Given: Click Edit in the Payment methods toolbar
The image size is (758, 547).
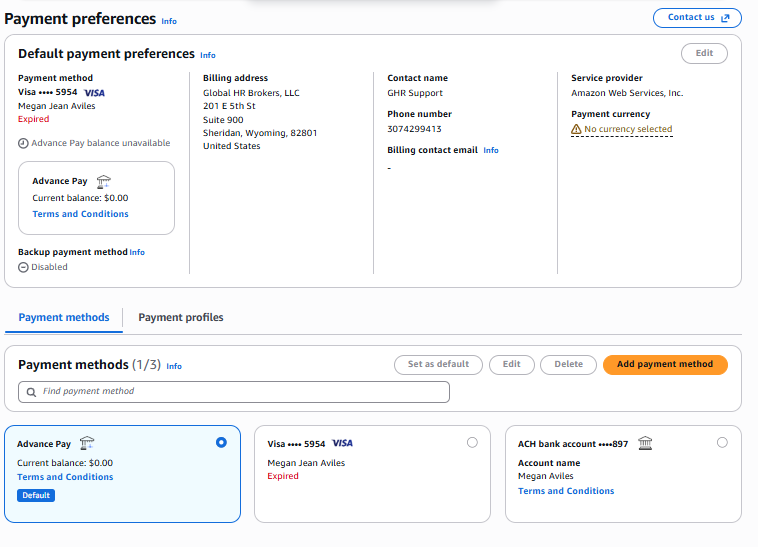Looking at the screenshot, I should click(x=511, y=364).
